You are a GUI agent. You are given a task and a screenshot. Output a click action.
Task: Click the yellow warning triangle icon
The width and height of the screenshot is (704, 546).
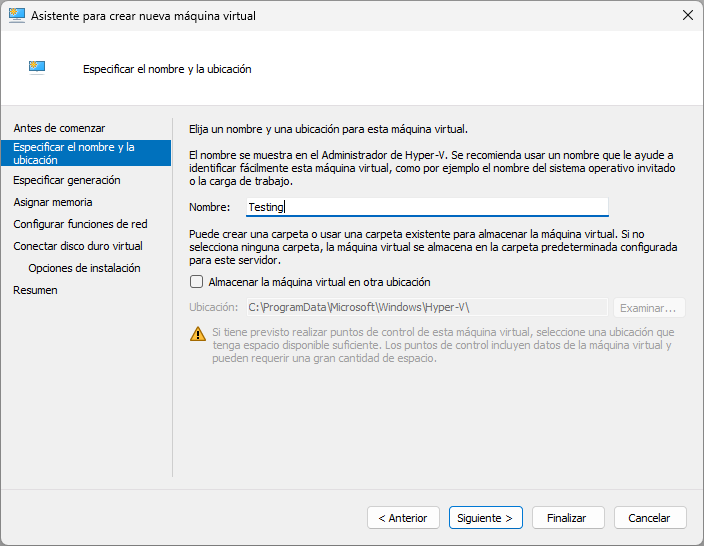(197, 334)
